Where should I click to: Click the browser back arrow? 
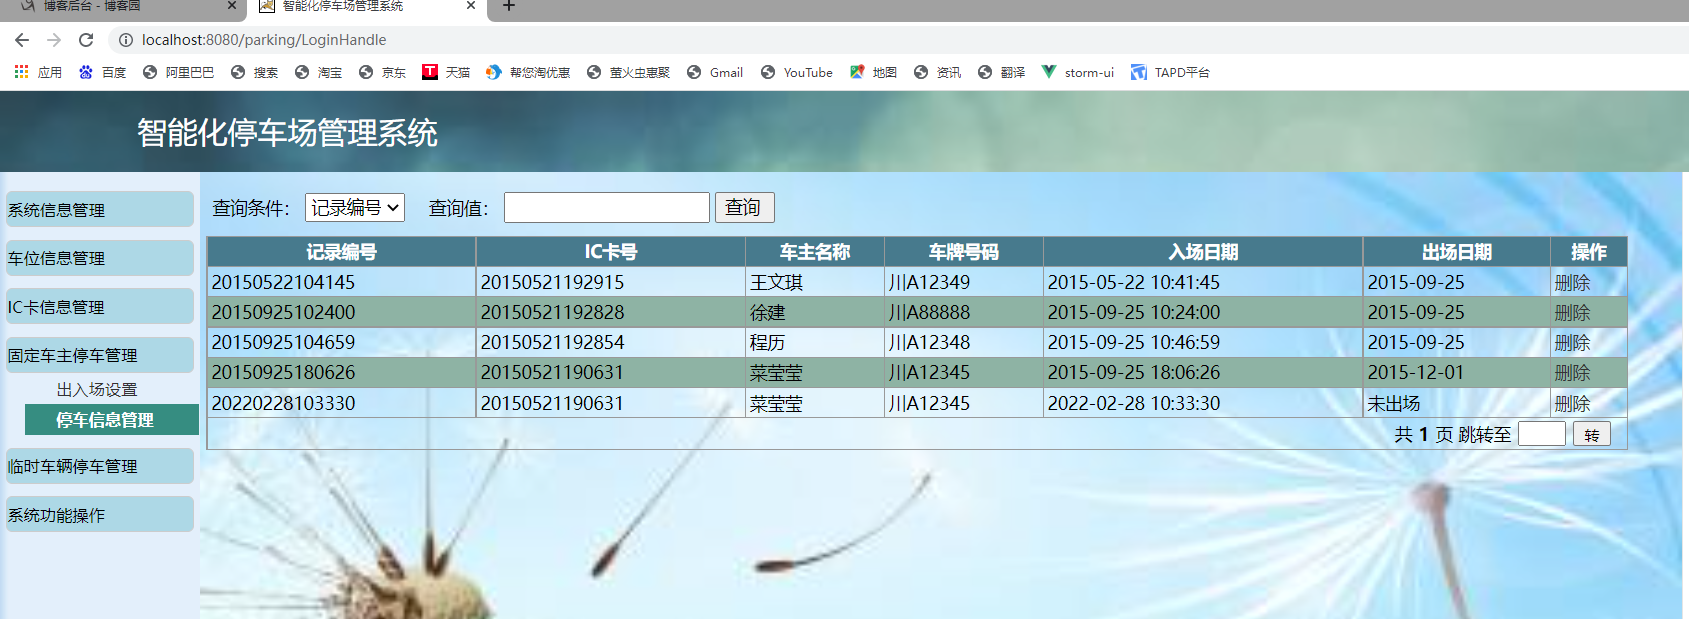(22, 40)
